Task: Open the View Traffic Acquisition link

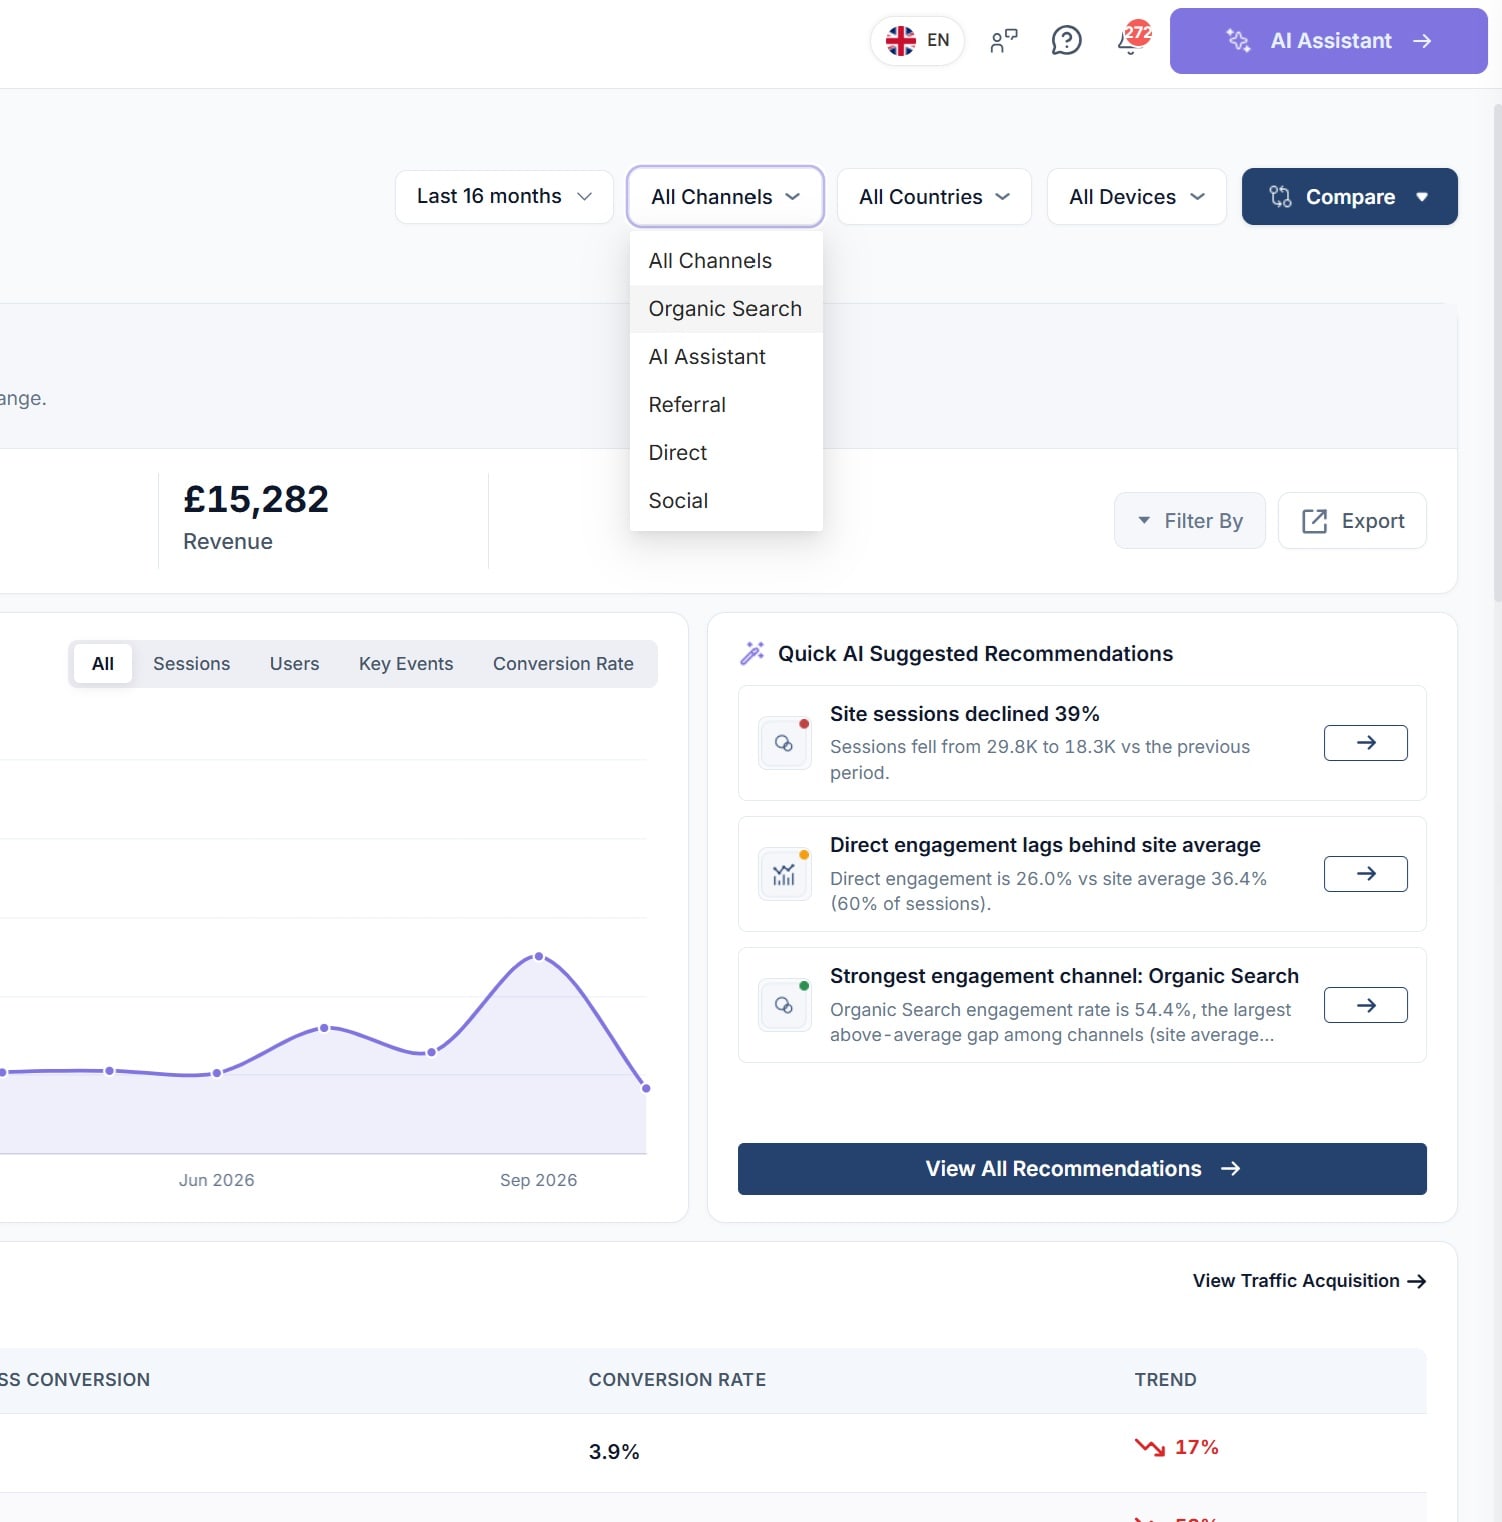Action: tap(1309, 1281)
